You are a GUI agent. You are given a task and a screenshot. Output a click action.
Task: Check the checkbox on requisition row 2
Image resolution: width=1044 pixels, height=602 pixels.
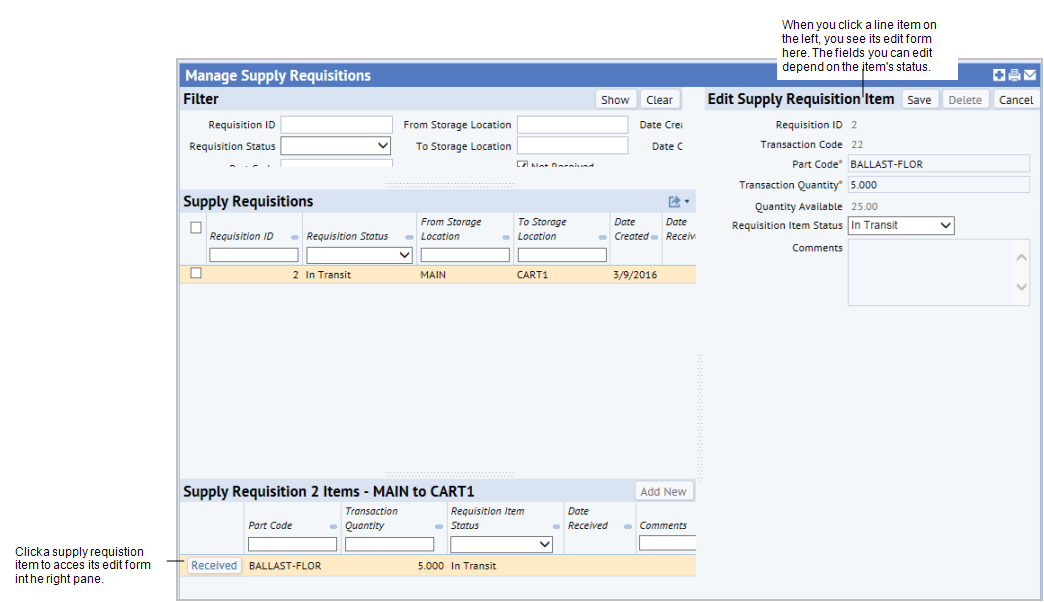(196, 273)
